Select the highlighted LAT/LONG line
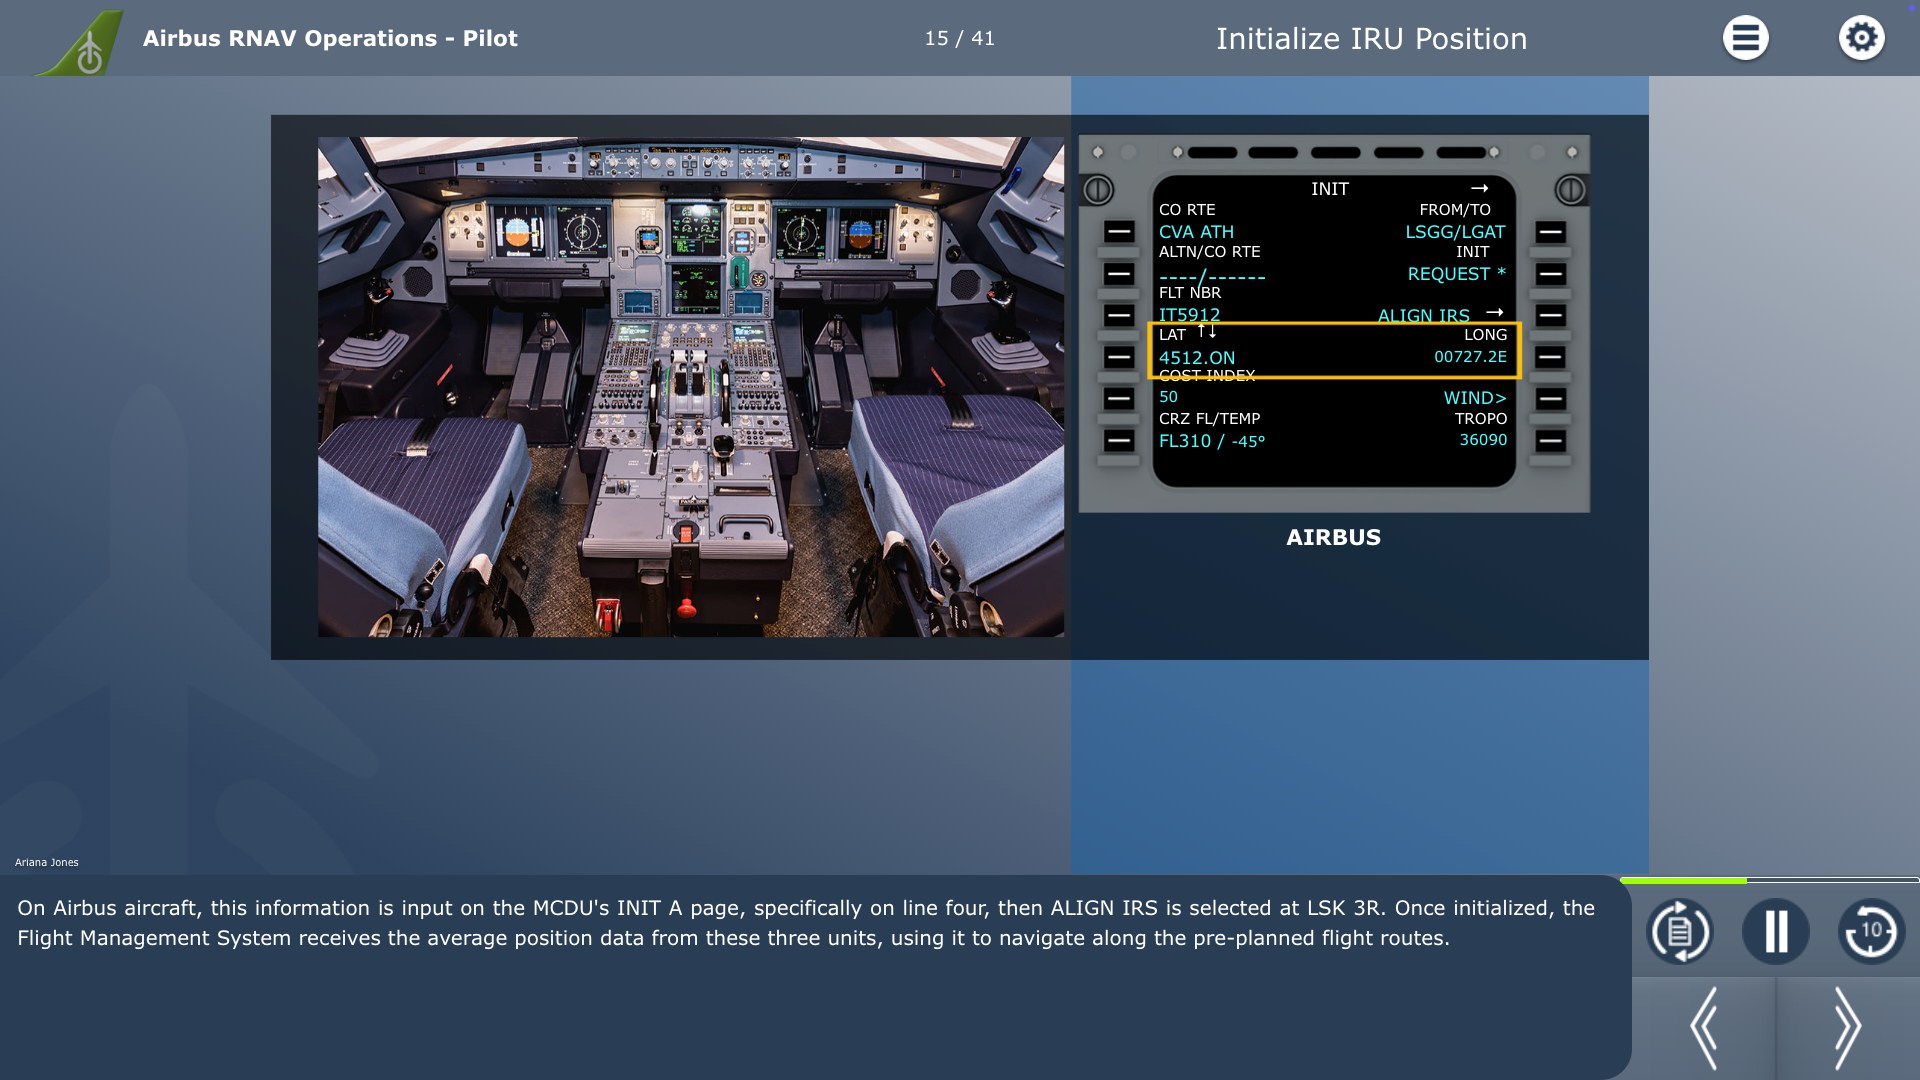This screenshot has width=1920, height=1080. point(1334,350)
